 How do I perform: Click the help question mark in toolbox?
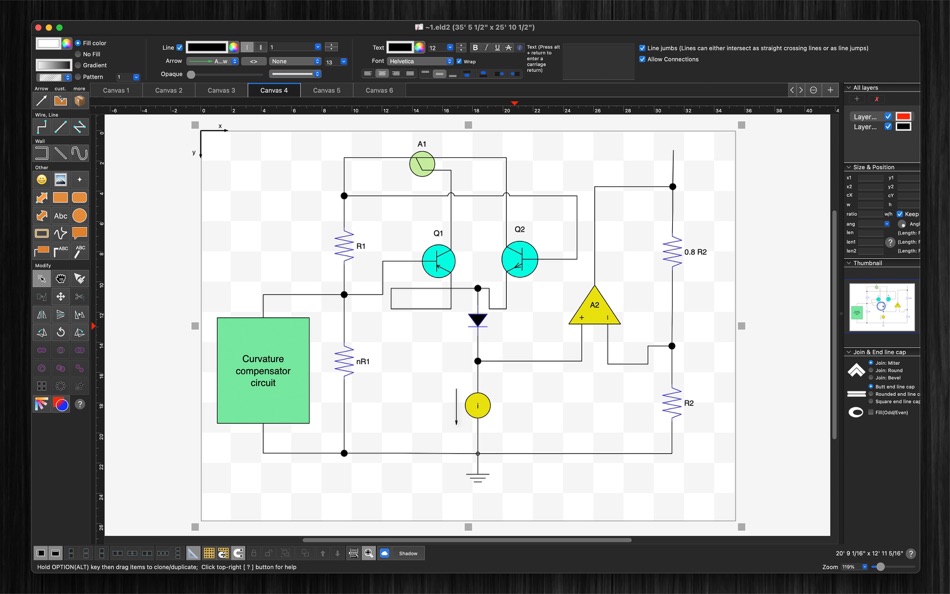tap(79, 404)
